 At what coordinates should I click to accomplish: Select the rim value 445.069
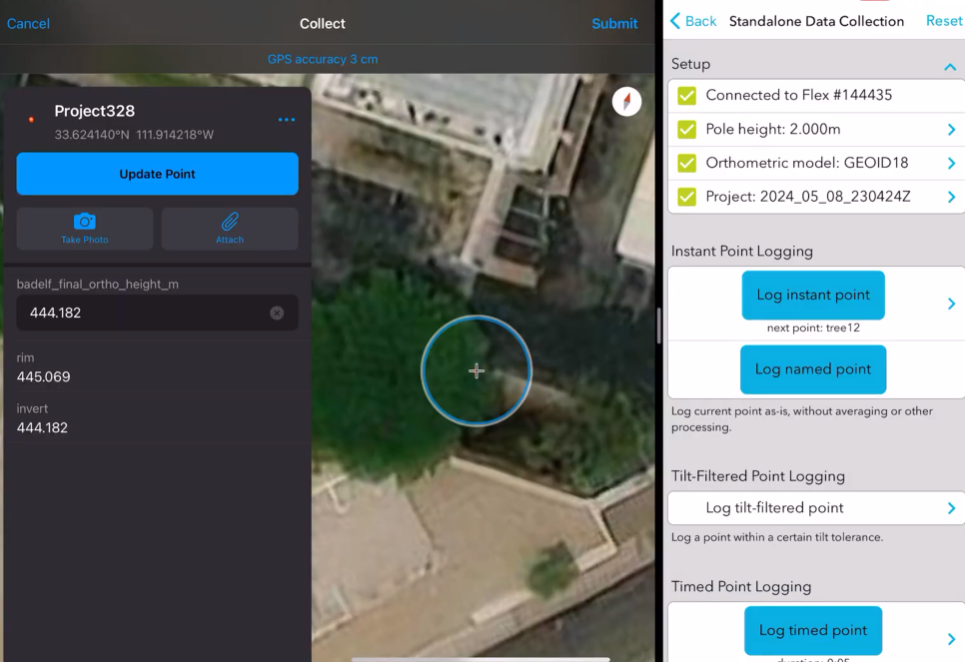[44, 377]
